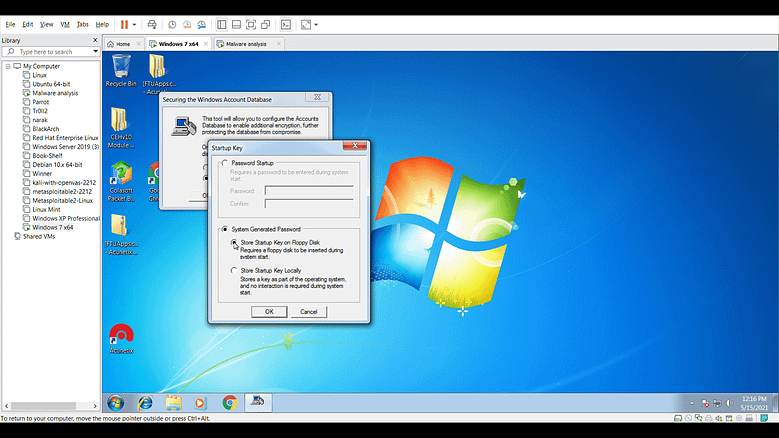Select Colasoft Packet Builder desktop shortcut
This screenshot has height=438, width=779.
[121, 181]
